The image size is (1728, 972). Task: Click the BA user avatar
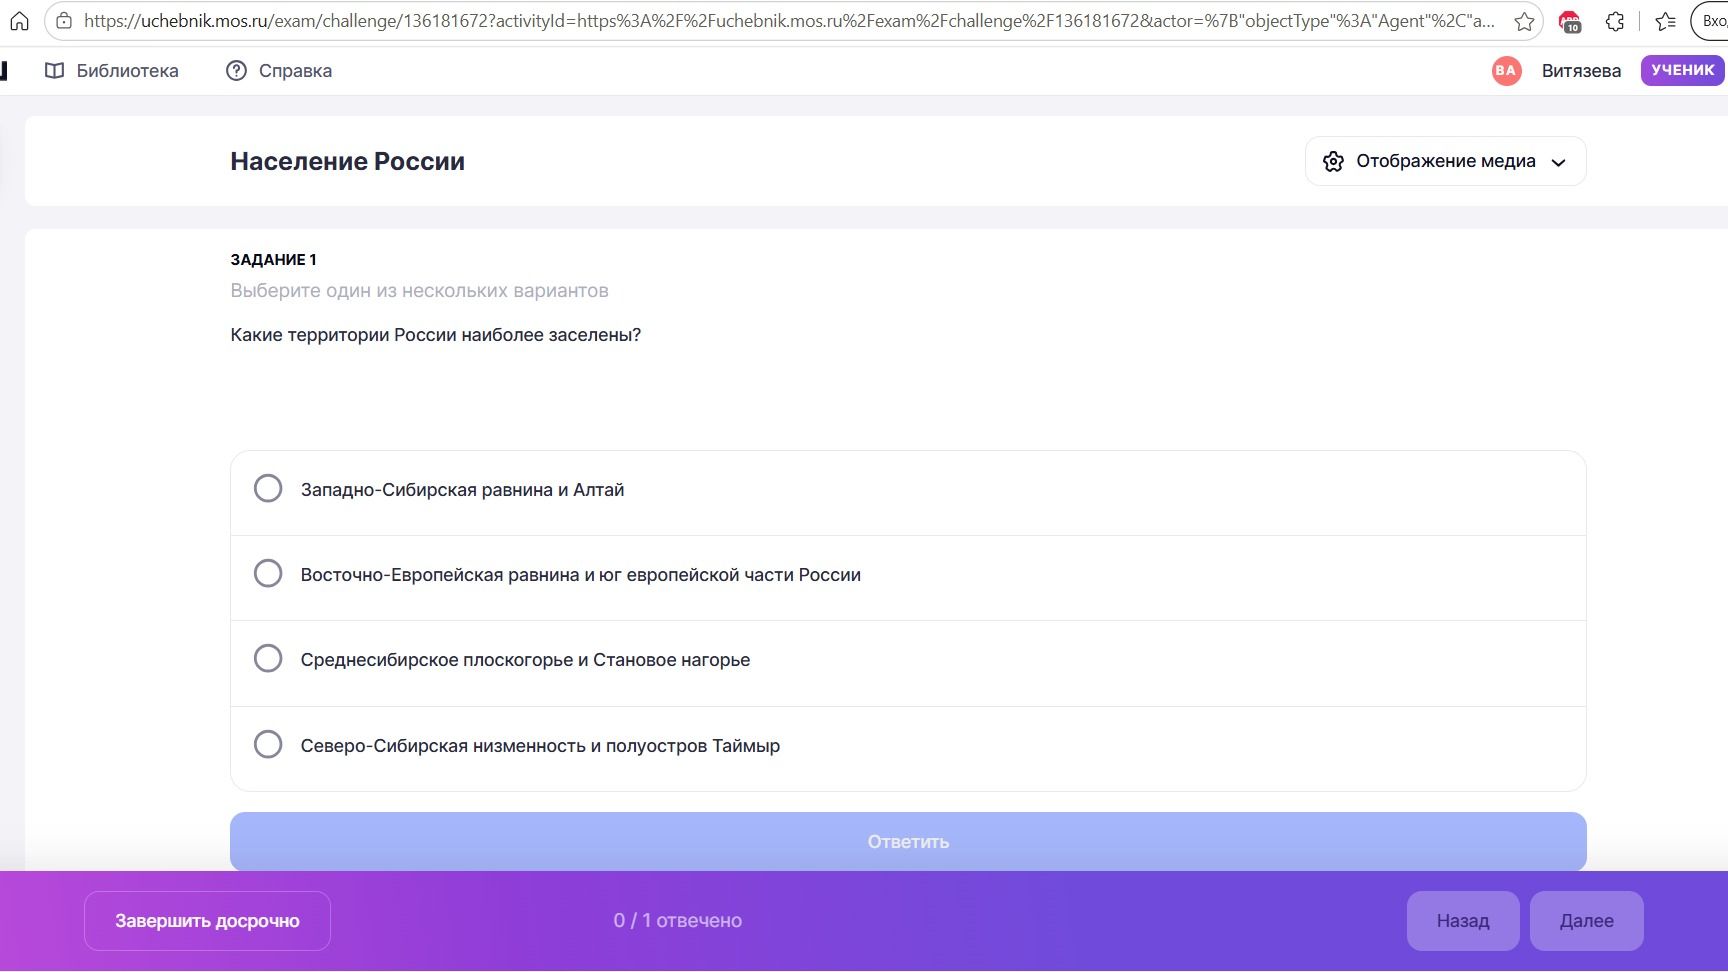[1506, 70]
